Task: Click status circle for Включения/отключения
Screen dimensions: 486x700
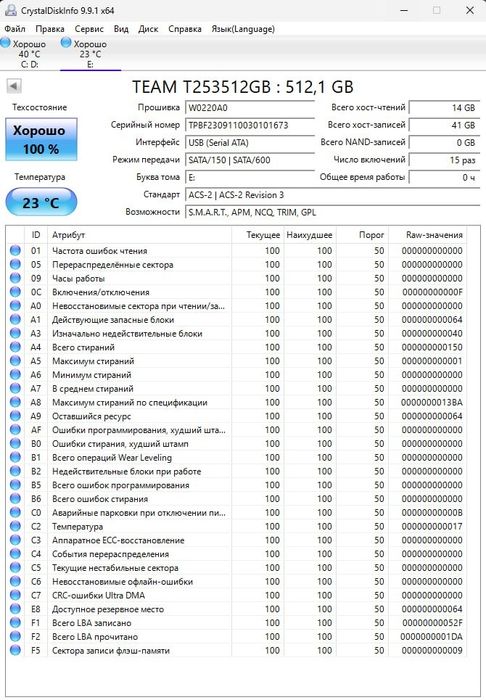Action: [15, 292]
